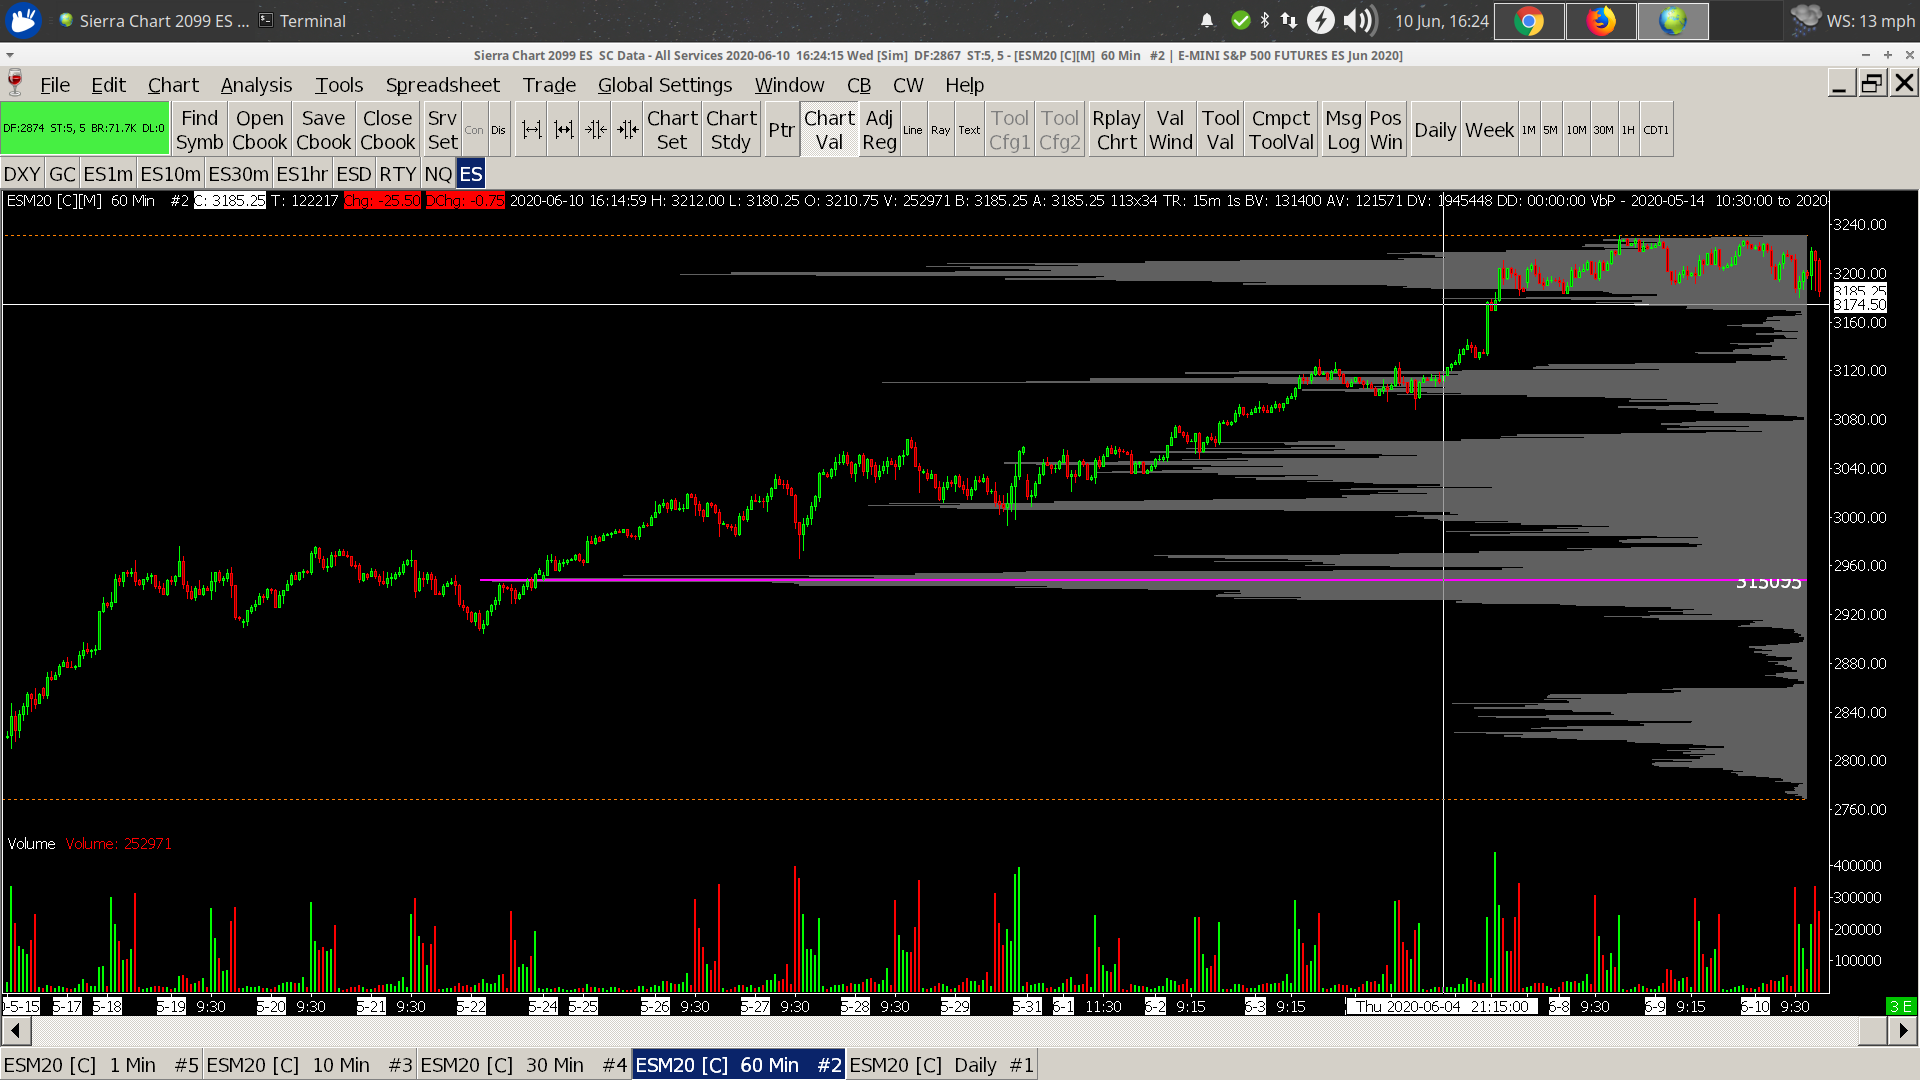Switch to ESM20 10 Min #3 tab
1920x1080 pixels.
point(309,1065)
